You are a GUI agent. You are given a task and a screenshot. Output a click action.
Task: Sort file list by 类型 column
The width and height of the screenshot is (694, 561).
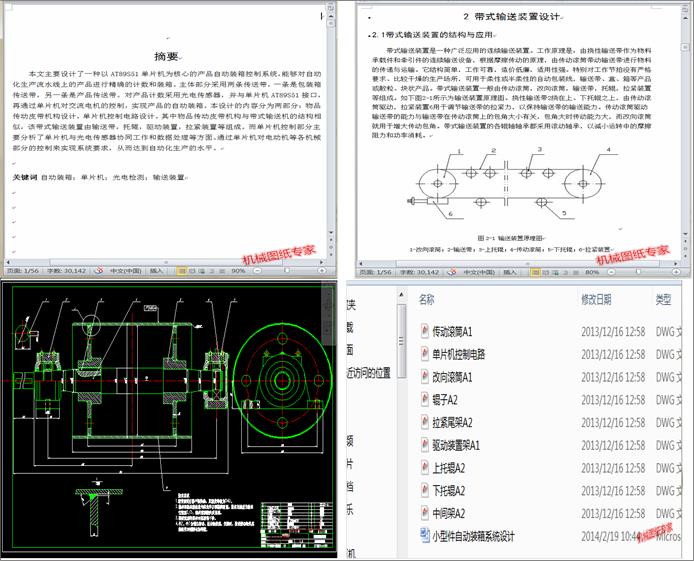click(x=663, y=300)
